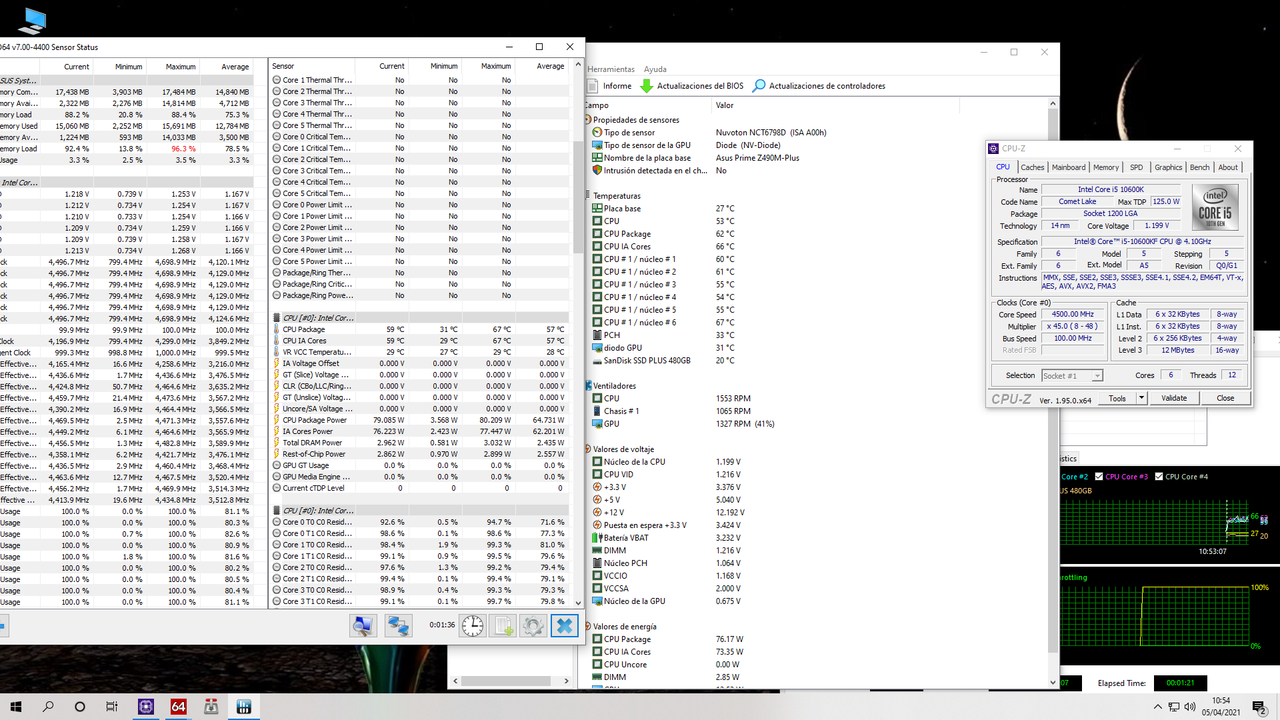Switch to Memory tab in CPU-Z
Viewport: 1280px width, 720px height.
point(1106,167)
